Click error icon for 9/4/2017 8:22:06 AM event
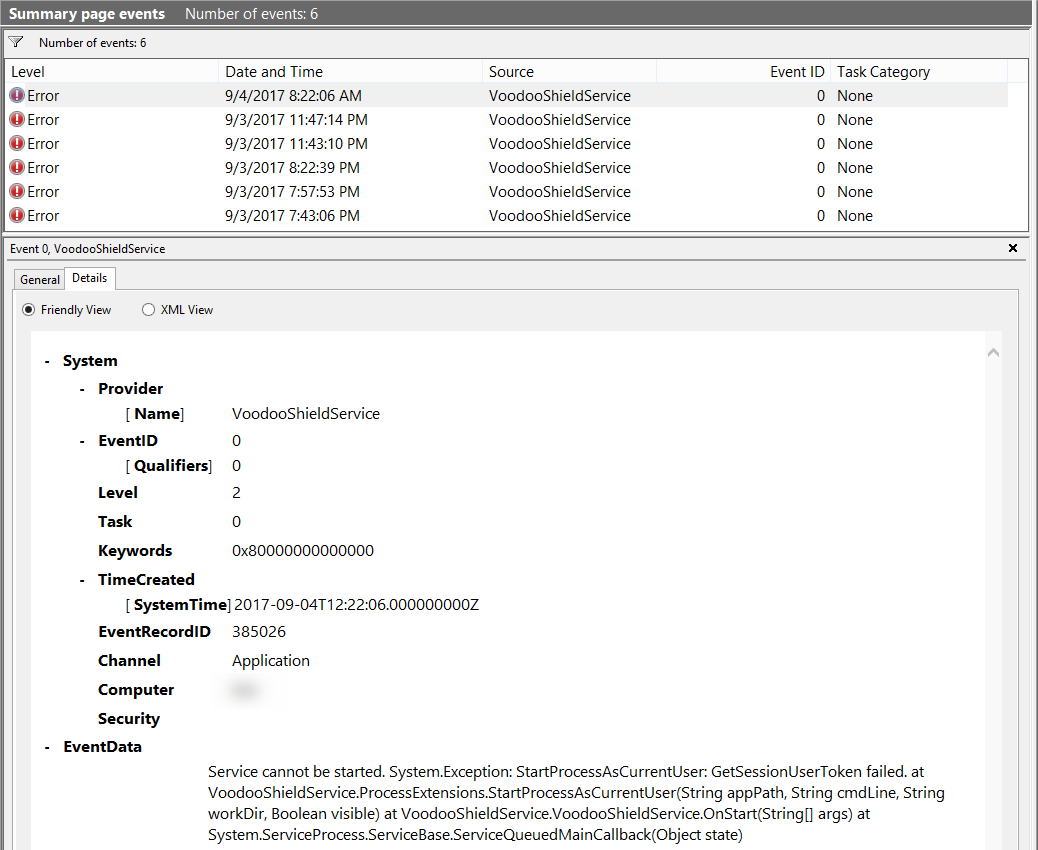Screen dimensions: 1038x850 point(17,95)
